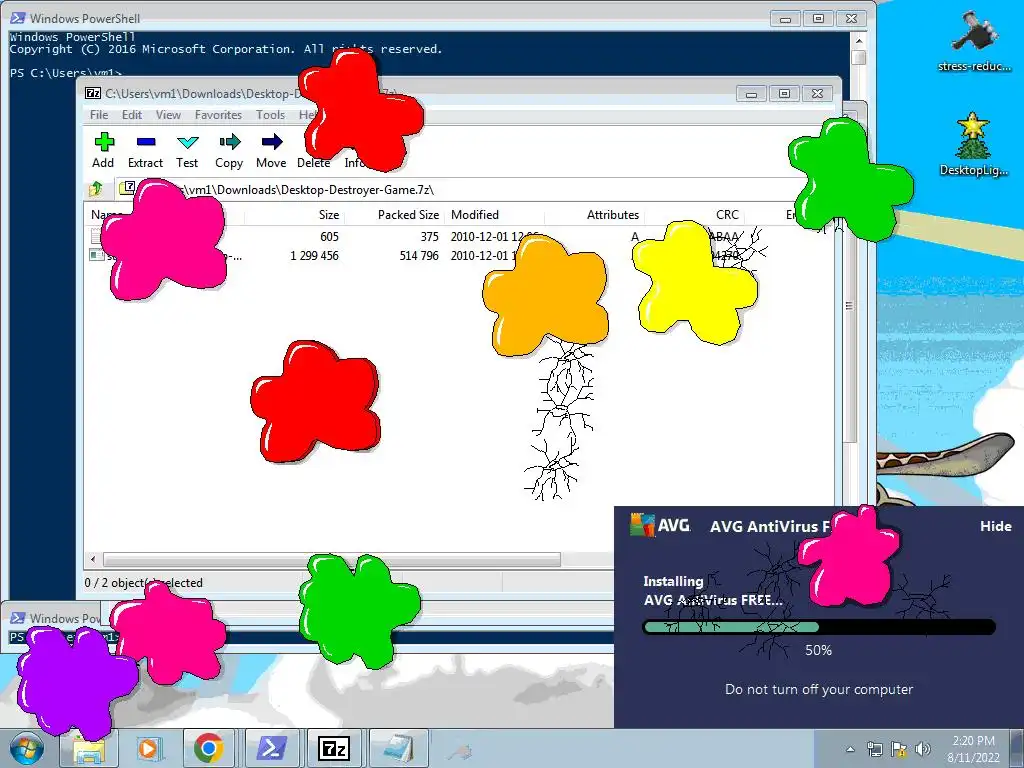The width and height of the screenshot is (1024, 768).
Task: Sort by CRC column header
Action: tap(694, 215)
